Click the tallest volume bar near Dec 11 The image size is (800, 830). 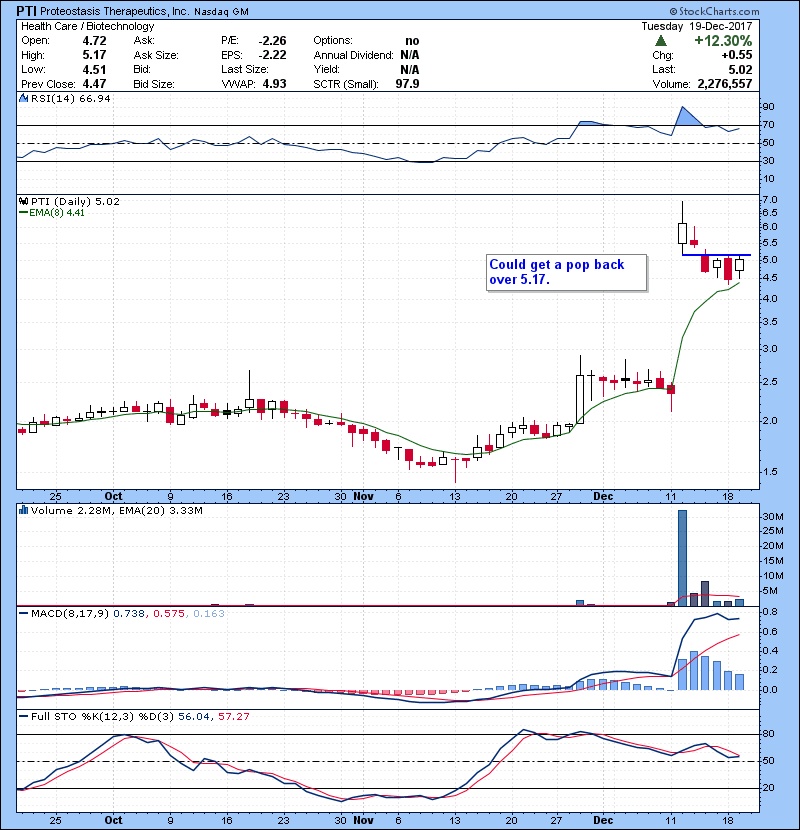coord(682,558)
